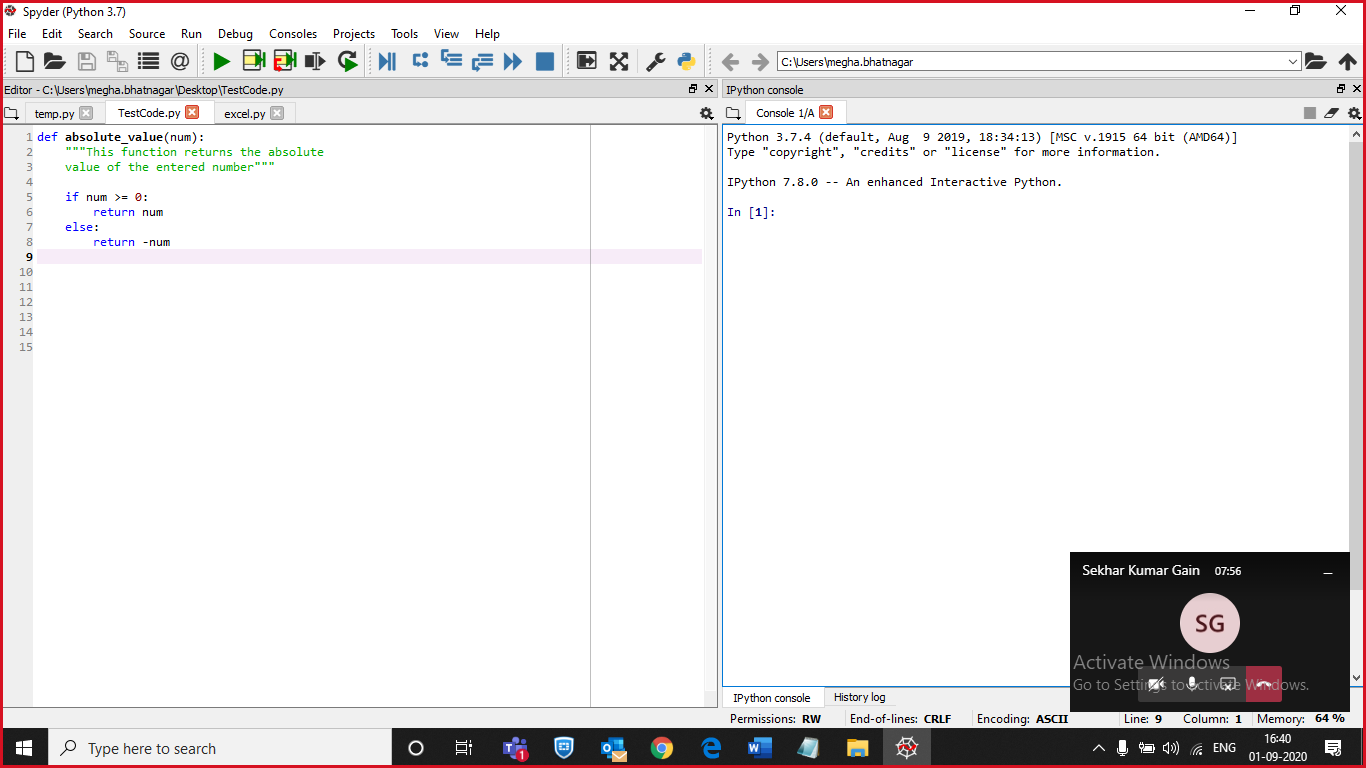The width and height of the screenshot is (1366, 768).
Task: Run the file with green play button
Action: [x=221, y=62]
